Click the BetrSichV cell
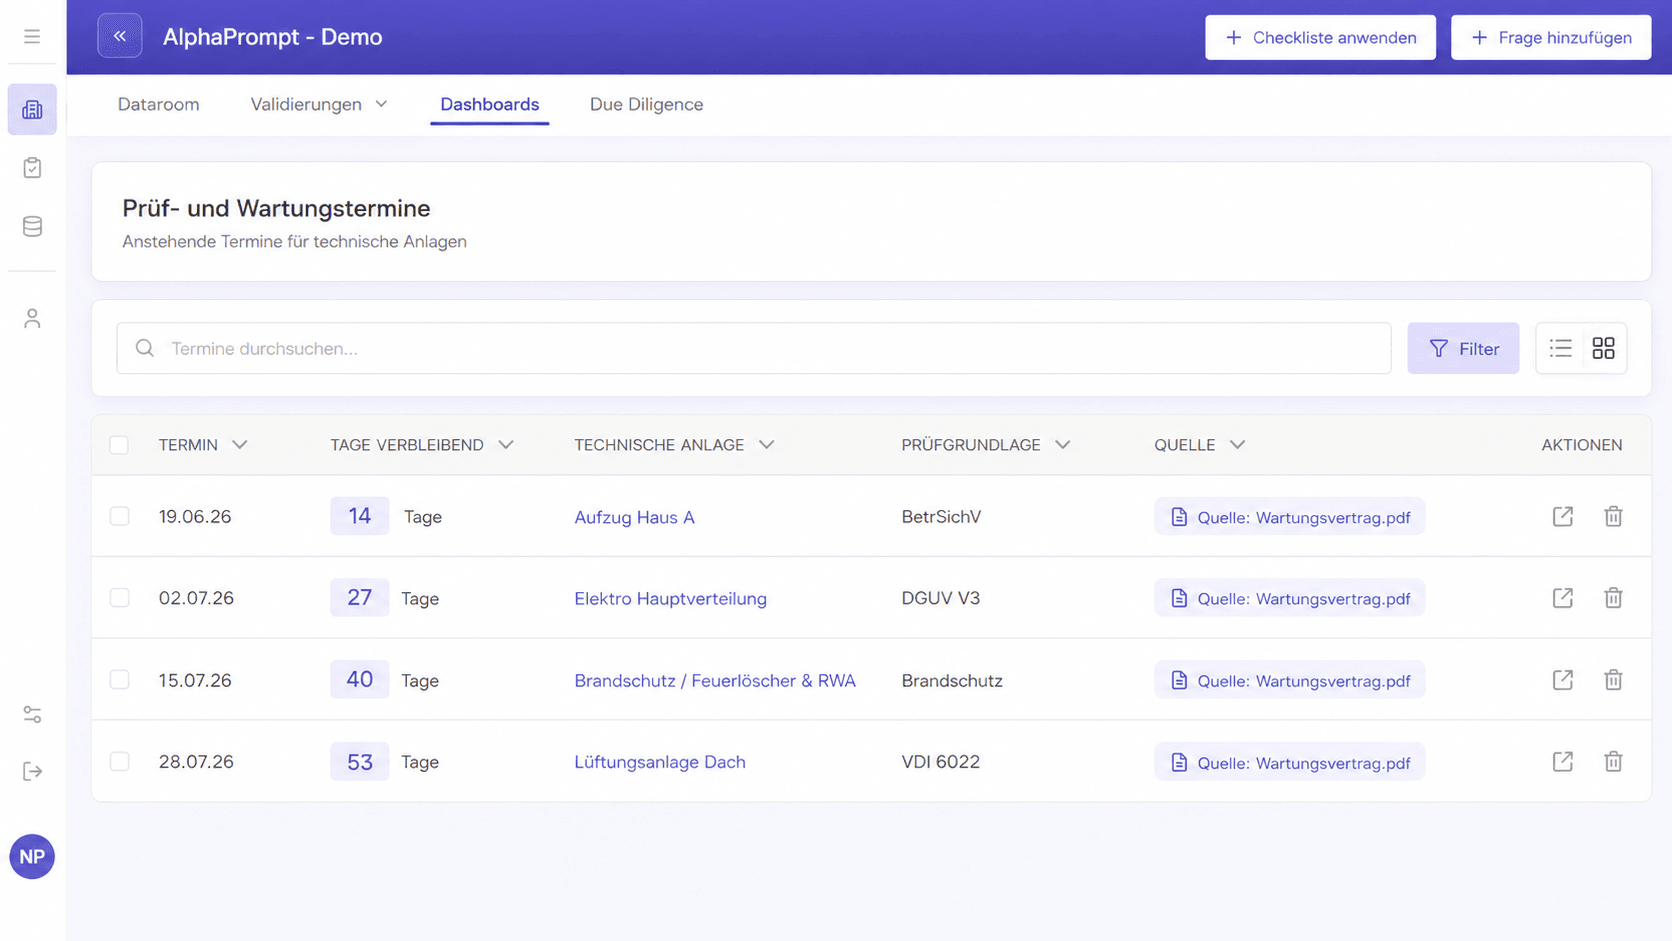The height and width of the screenshot is (941, 1672). tap(941, 517)
